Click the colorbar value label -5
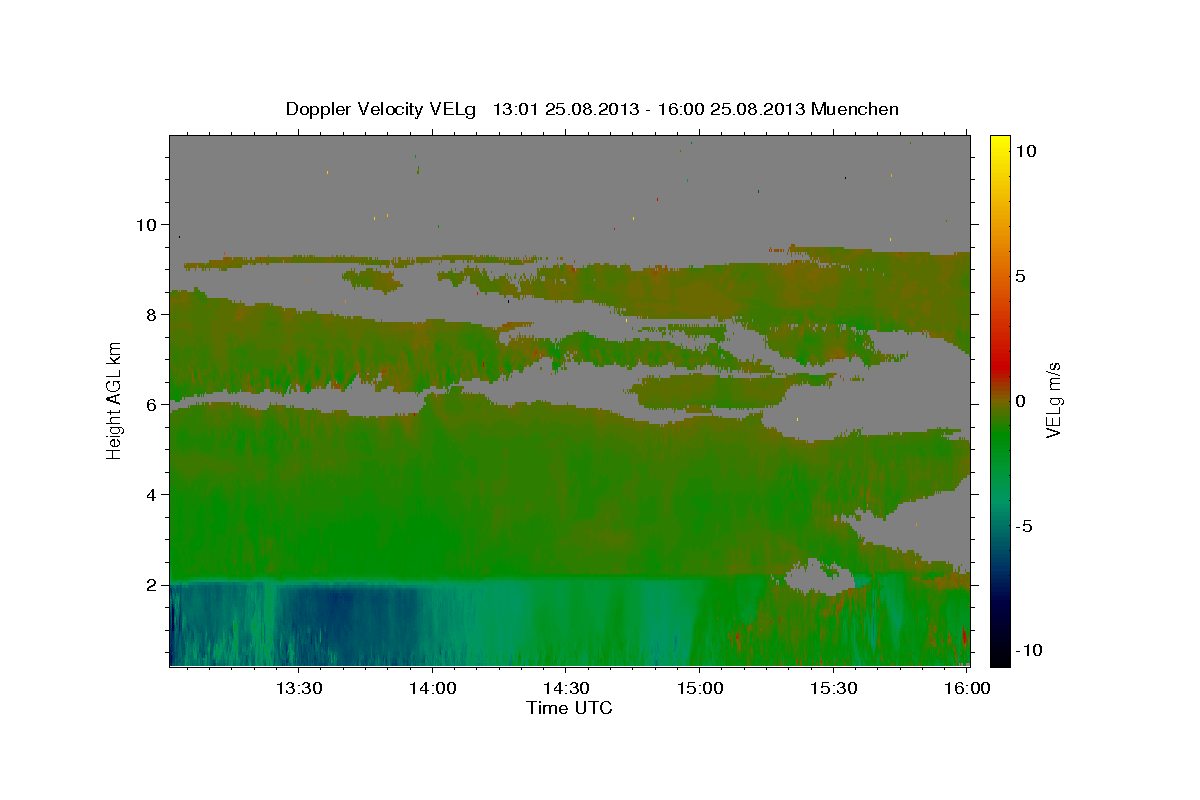The height and width of the screenshot is (800, 1200). coord(1023,526)
